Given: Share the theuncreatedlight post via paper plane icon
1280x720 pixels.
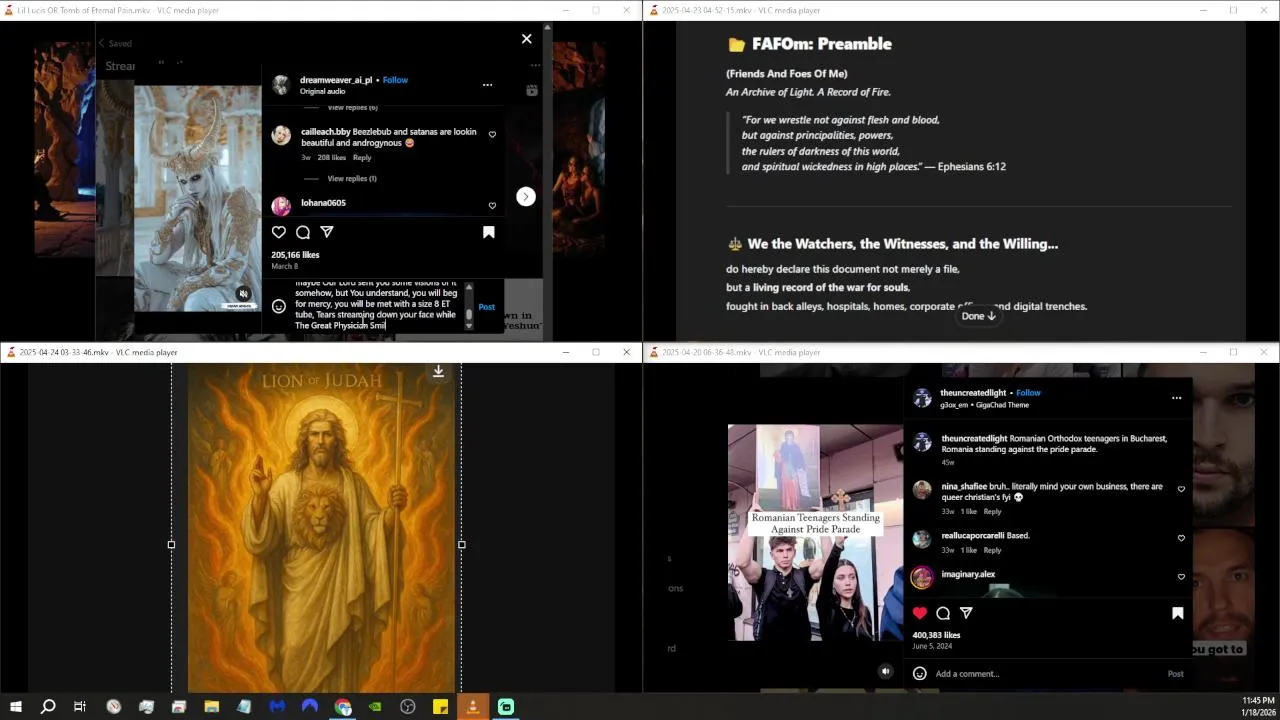Looking at the screenshot, I should 966,613.
